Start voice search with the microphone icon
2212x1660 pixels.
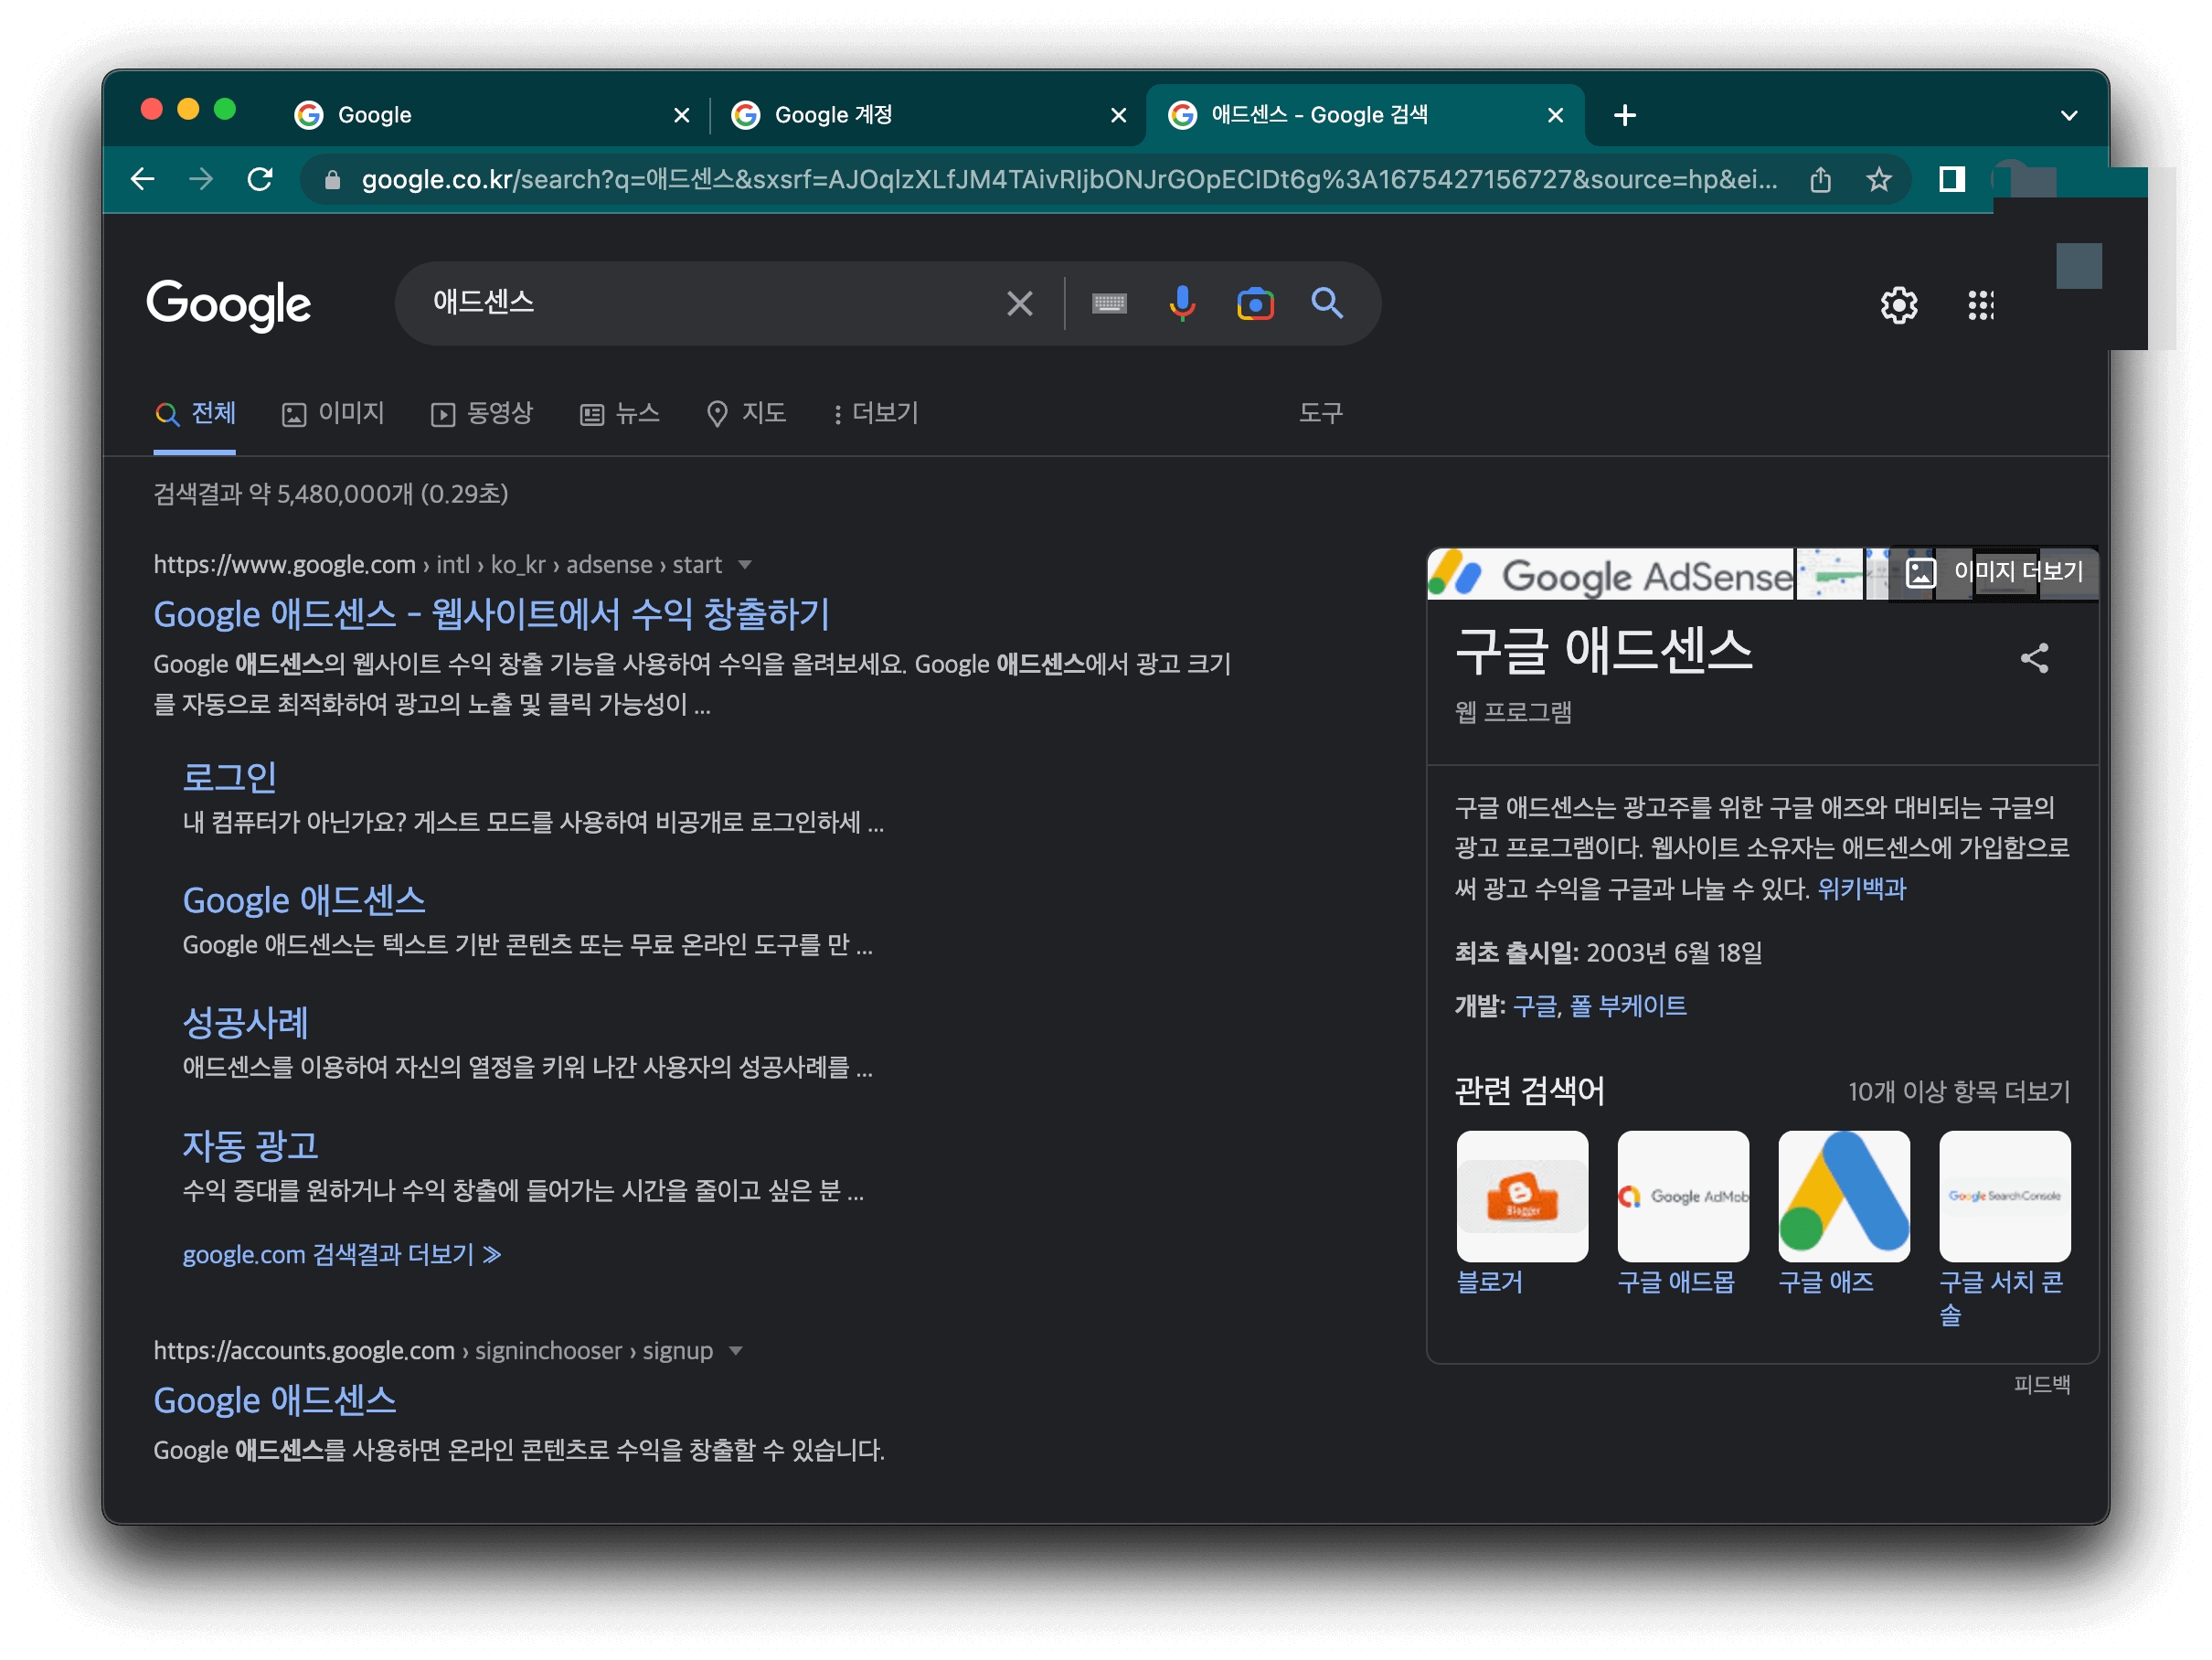(x=1182, y=303)
